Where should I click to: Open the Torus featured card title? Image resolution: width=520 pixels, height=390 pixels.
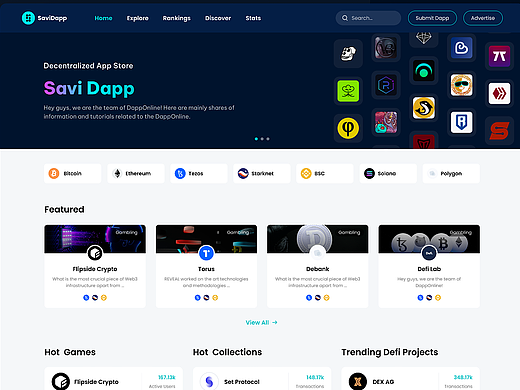[x=206, y=269]
